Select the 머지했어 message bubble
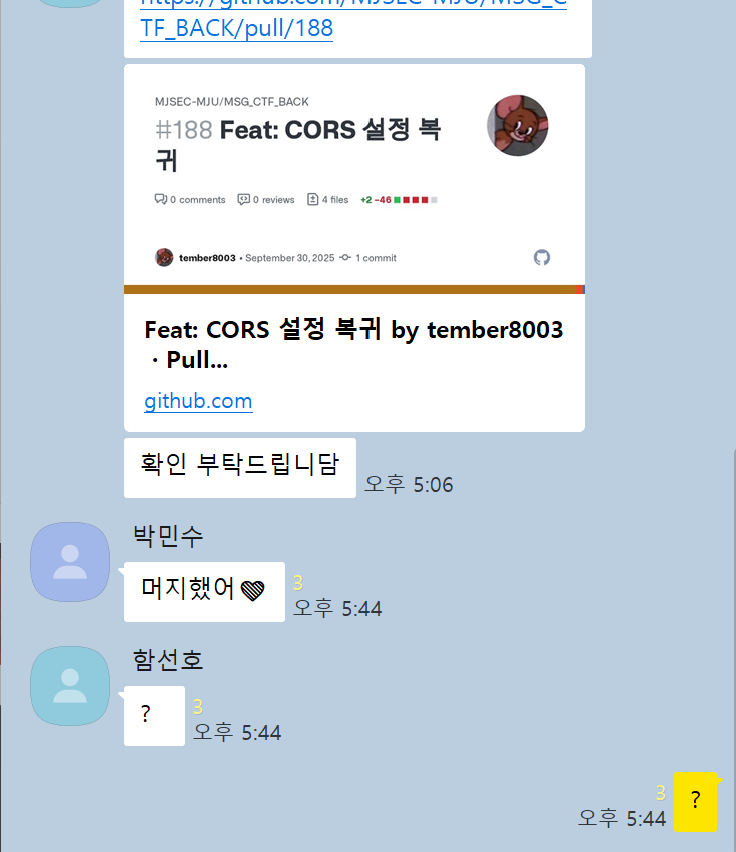736x852 pixels. [204, 592]
